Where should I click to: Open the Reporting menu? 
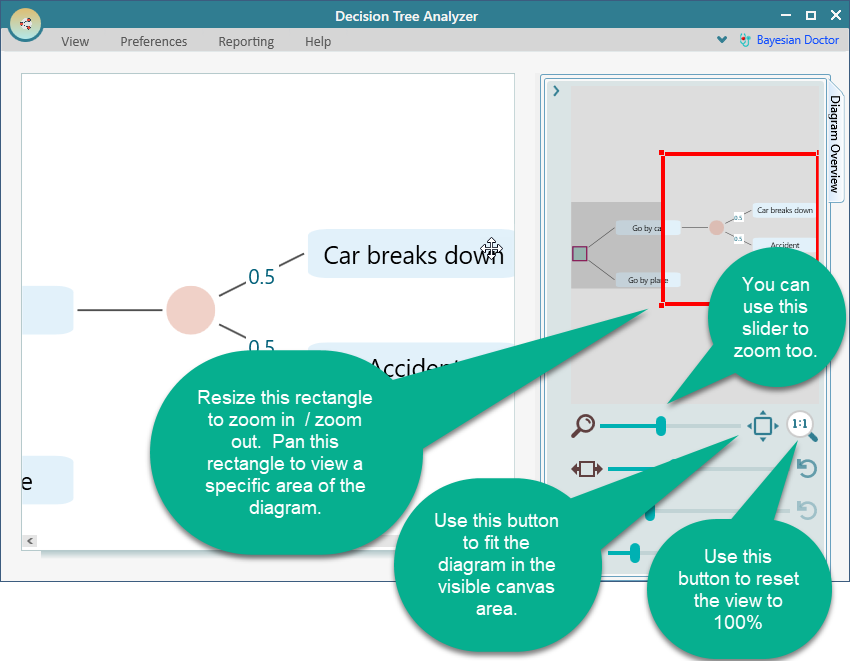pyautogui.click(x=246, y=42)
